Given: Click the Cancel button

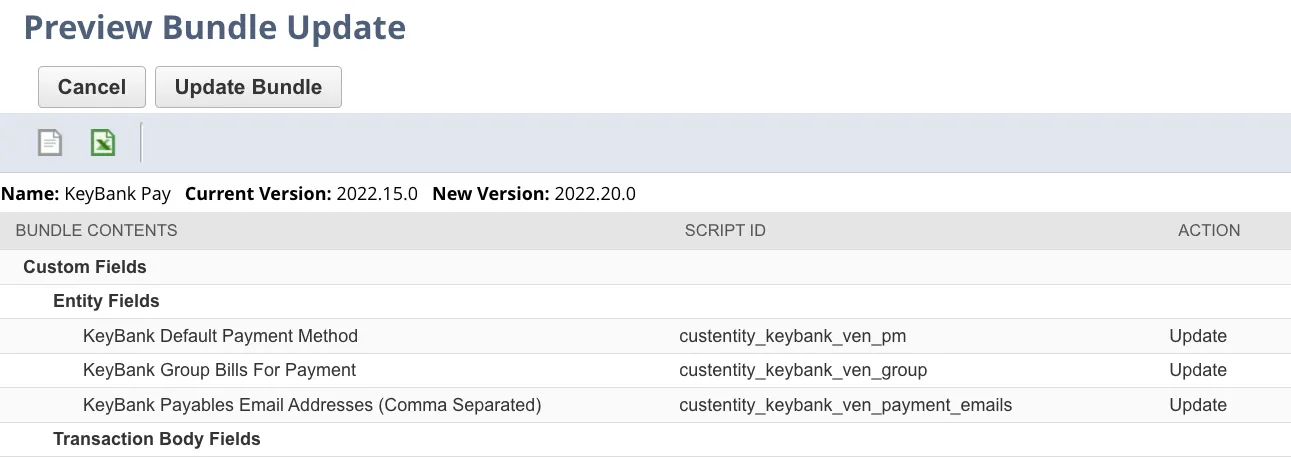Looking at the screenshot, I should [x=92, y=87].
